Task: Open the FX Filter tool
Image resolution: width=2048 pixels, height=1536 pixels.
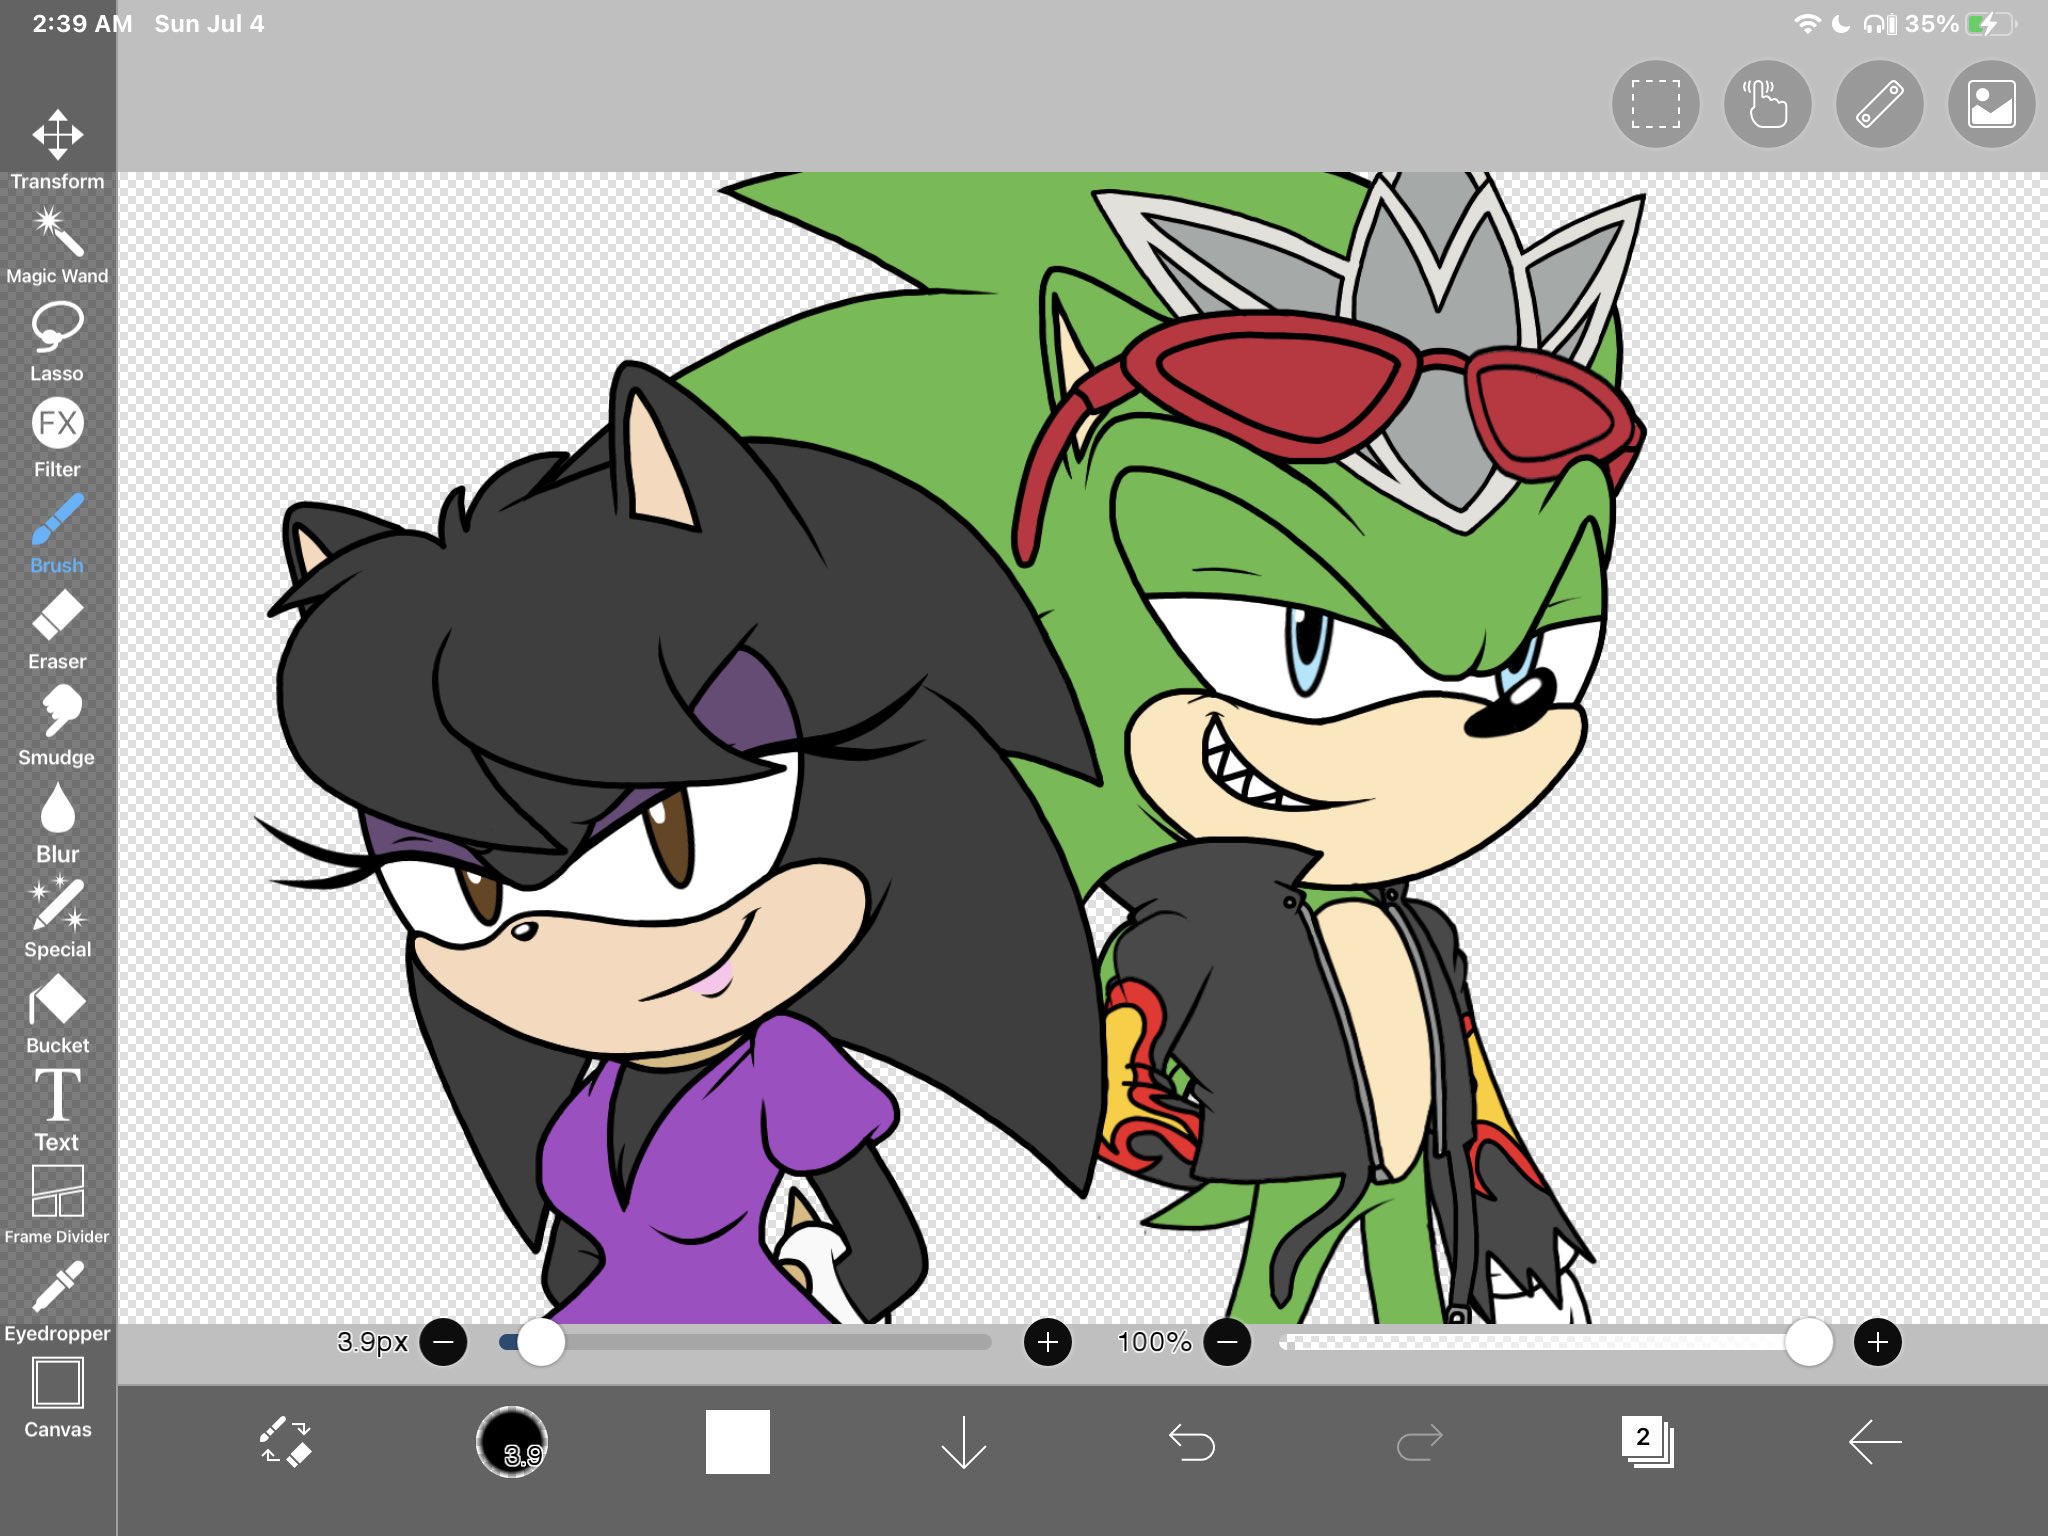Action: (x=57, y=424)
